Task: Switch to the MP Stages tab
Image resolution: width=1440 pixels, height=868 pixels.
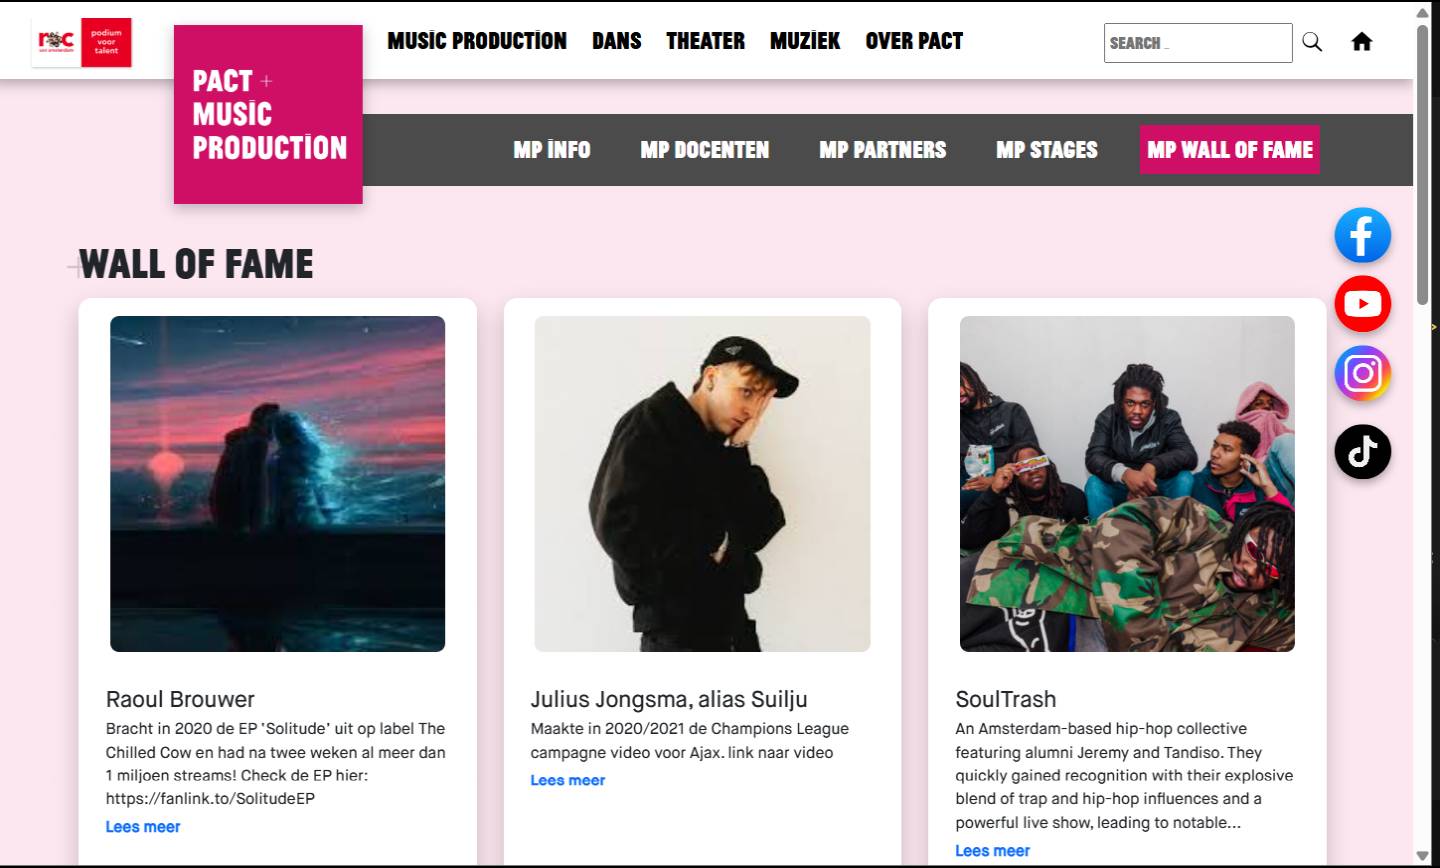Action: point(1047,150)
